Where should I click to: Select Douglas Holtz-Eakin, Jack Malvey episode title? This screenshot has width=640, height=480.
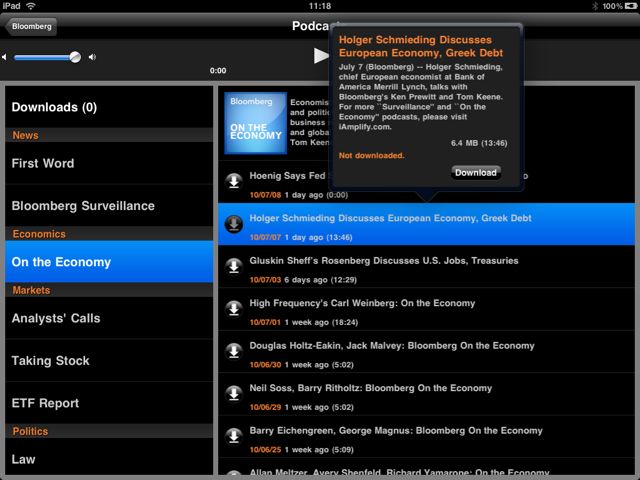(x=392, y=346)
